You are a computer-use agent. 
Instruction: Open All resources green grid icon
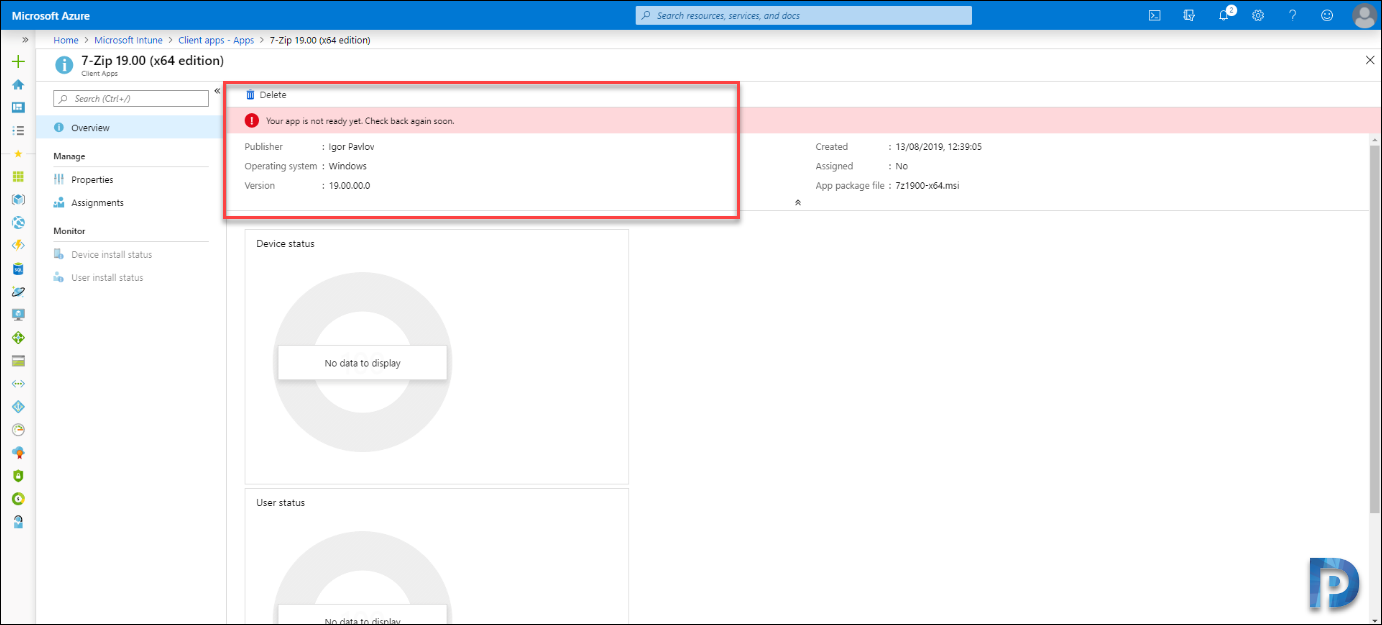18,176
